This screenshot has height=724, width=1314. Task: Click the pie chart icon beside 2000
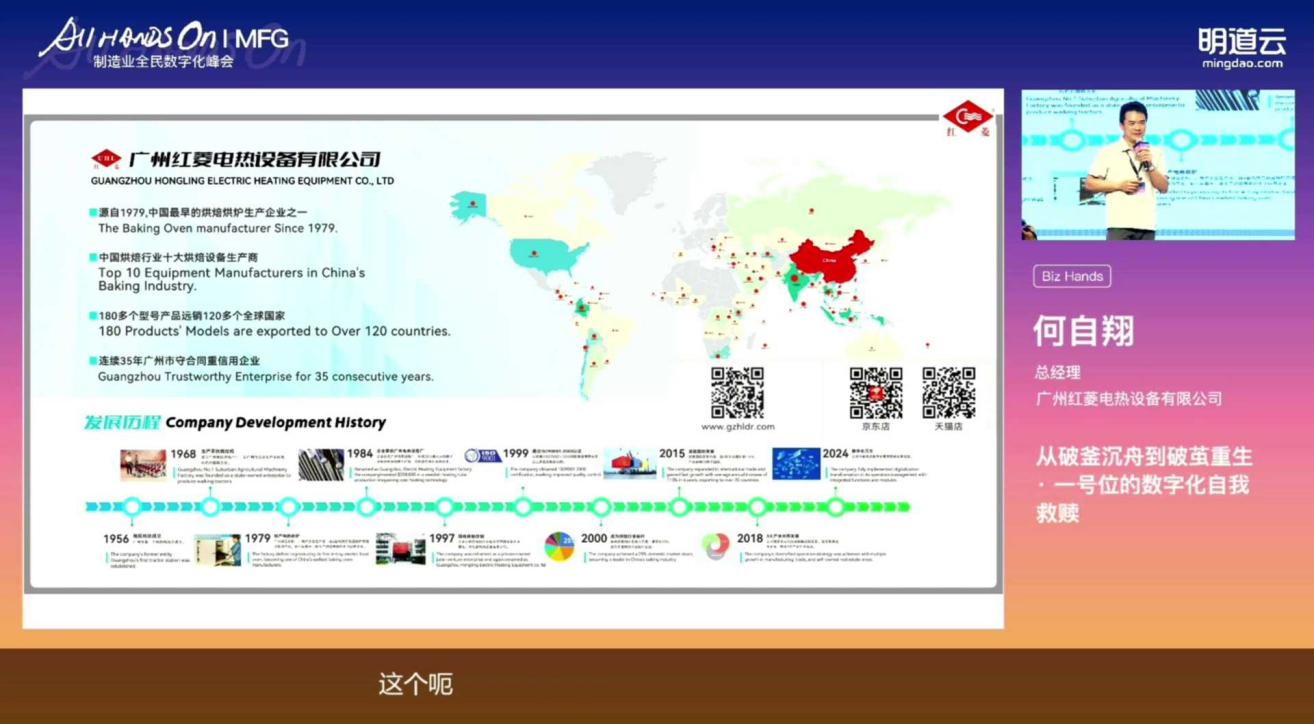click(x=559, y=546)
